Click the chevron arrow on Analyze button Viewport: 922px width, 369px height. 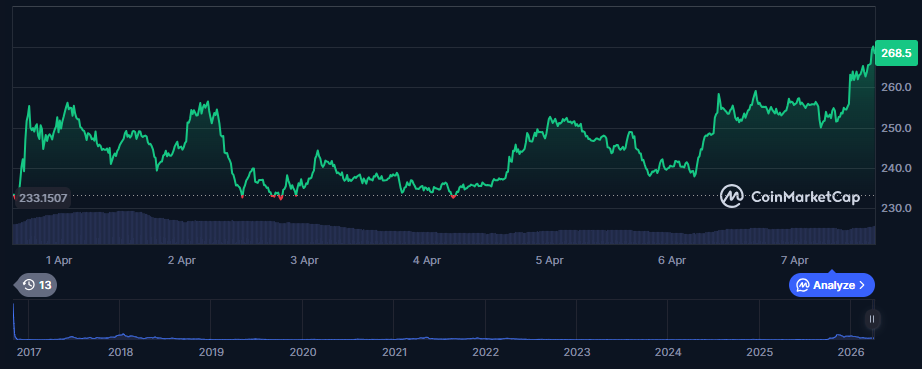[862, 285]
